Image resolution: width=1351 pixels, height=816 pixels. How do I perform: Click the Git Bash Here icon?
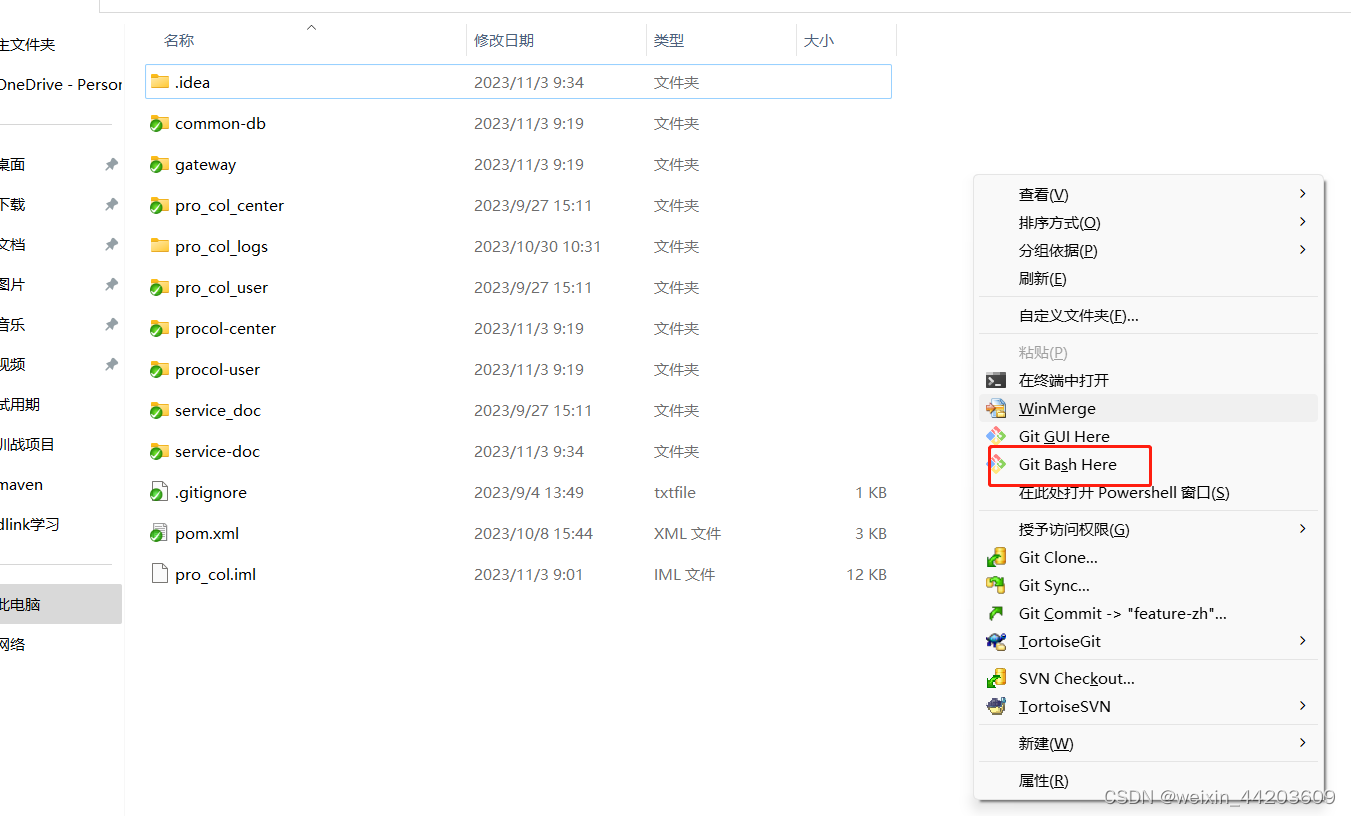pos(997,465)
